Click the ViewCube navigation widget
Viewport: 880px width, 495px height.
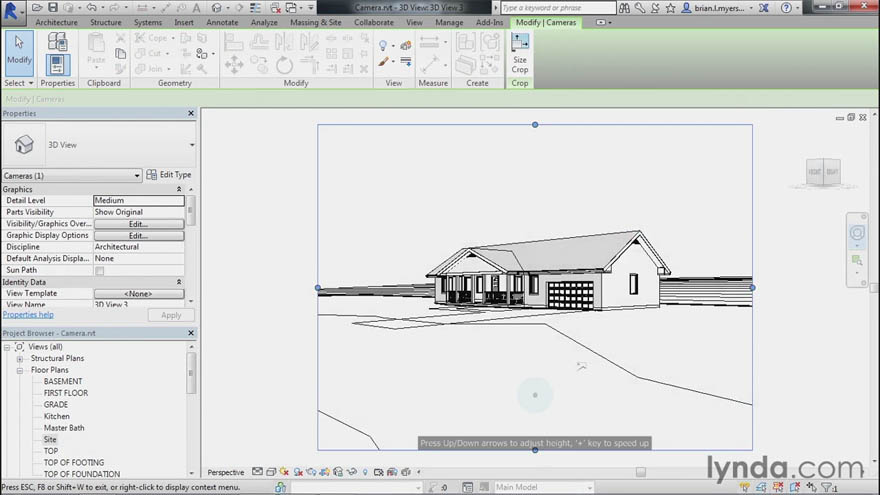(x=823, y=172)
